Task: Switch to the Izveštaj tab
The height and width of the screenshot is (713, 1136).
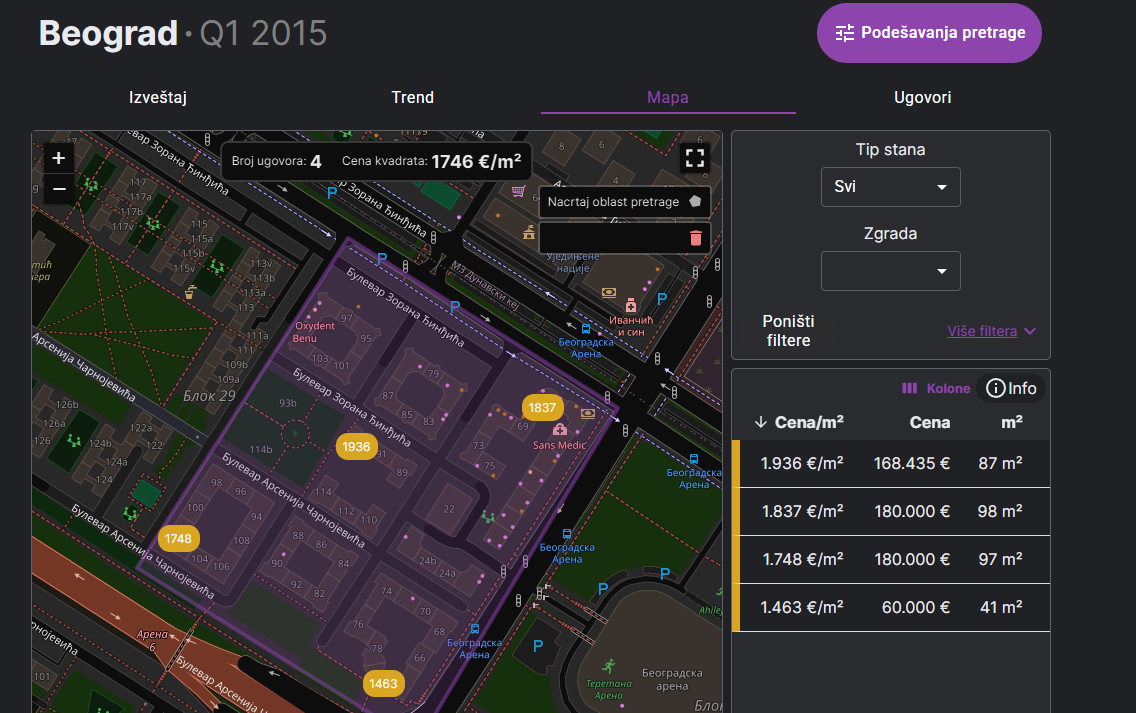Action: [158, 97]
